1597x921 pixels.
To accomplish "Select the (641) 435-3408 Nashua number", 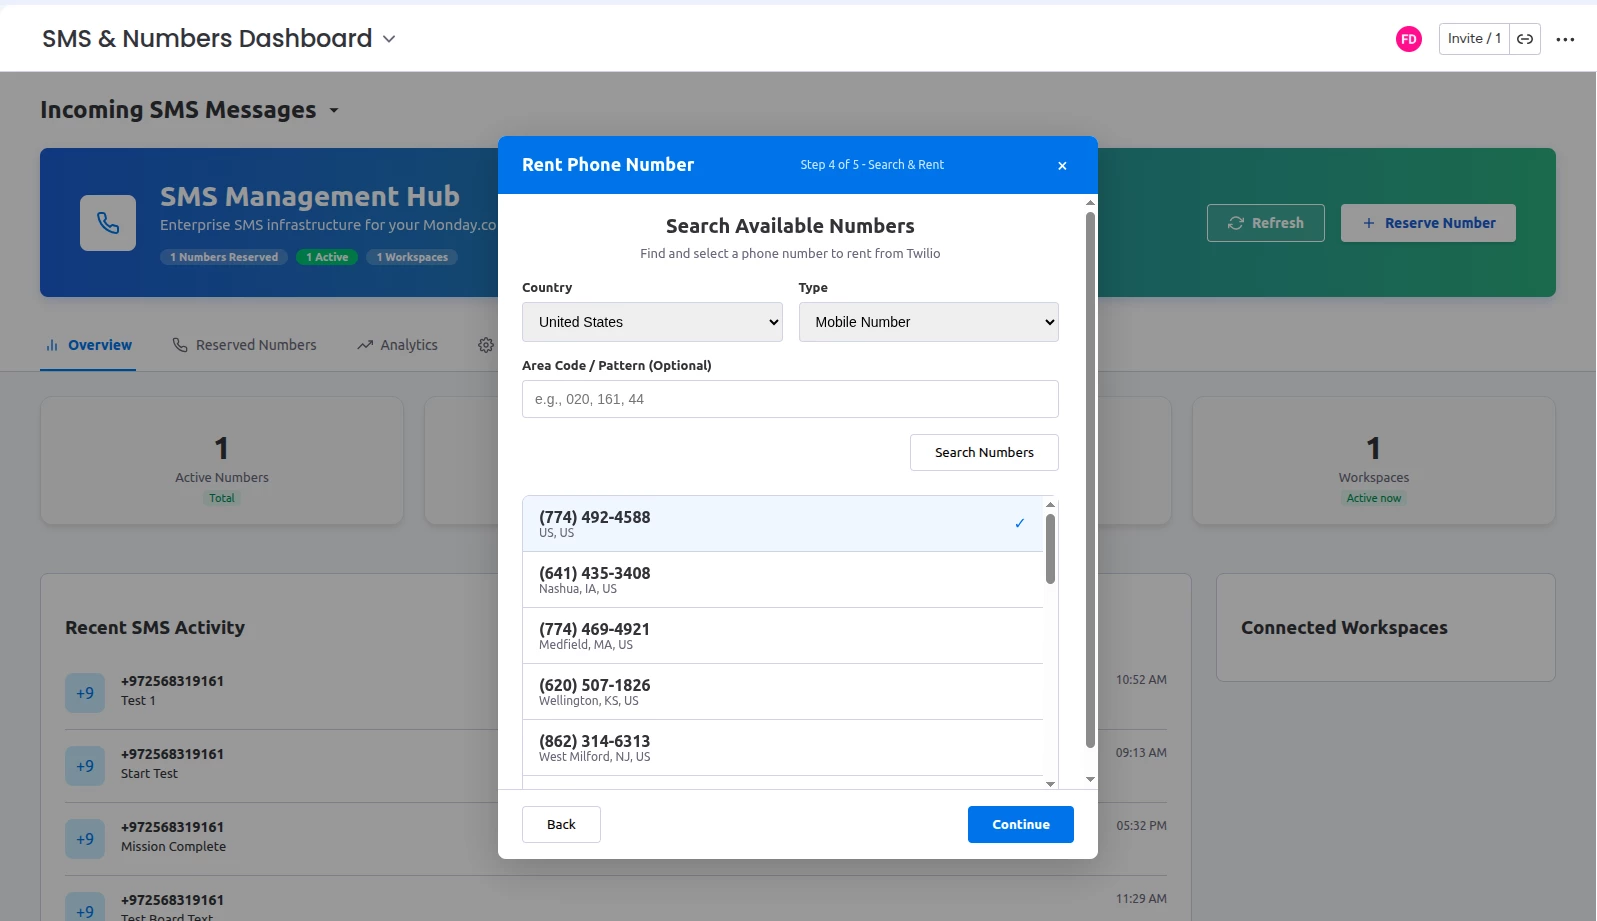I will 782,580.
